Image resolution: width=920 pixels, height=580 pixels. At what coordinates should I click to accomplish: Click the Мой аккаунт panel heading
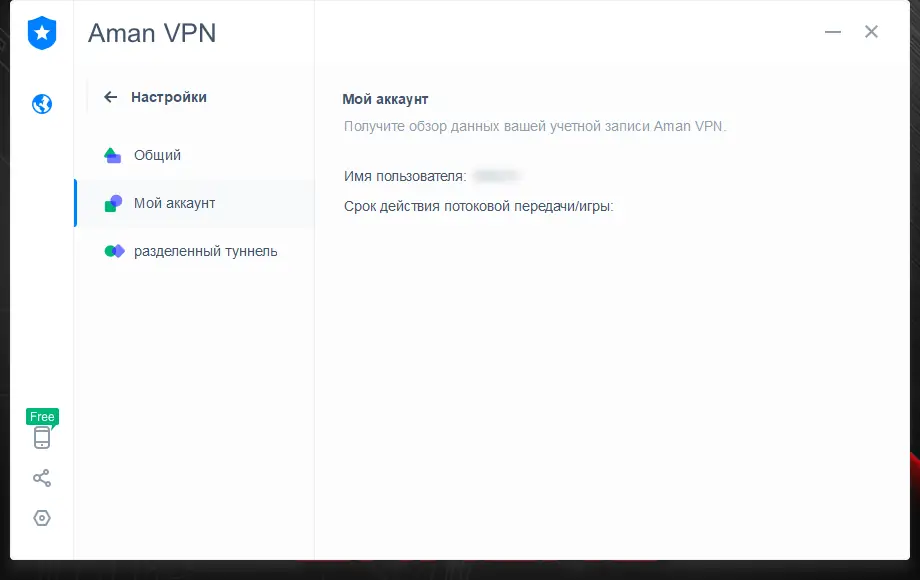386,99
